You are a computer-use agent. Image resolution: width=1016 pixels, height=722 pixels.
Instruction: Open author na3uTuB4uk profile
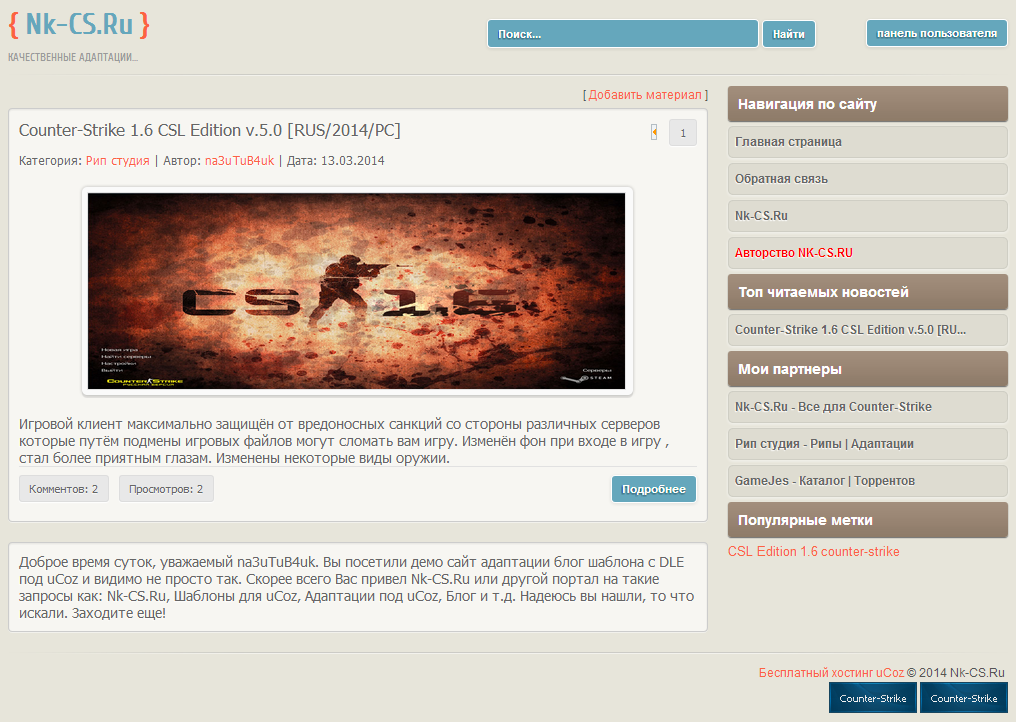pos(240,161)
